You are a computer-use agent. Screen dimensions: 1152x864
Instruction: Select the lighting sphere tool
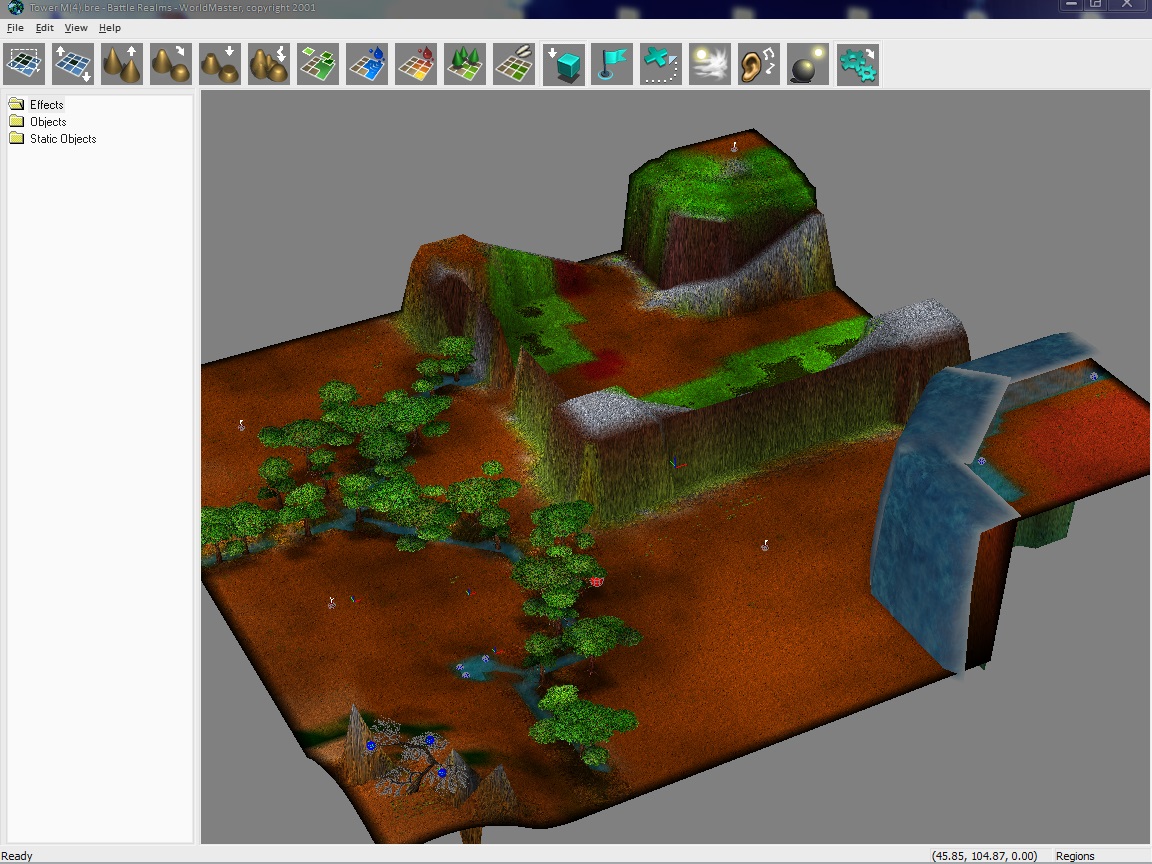(x=808, y=64)
